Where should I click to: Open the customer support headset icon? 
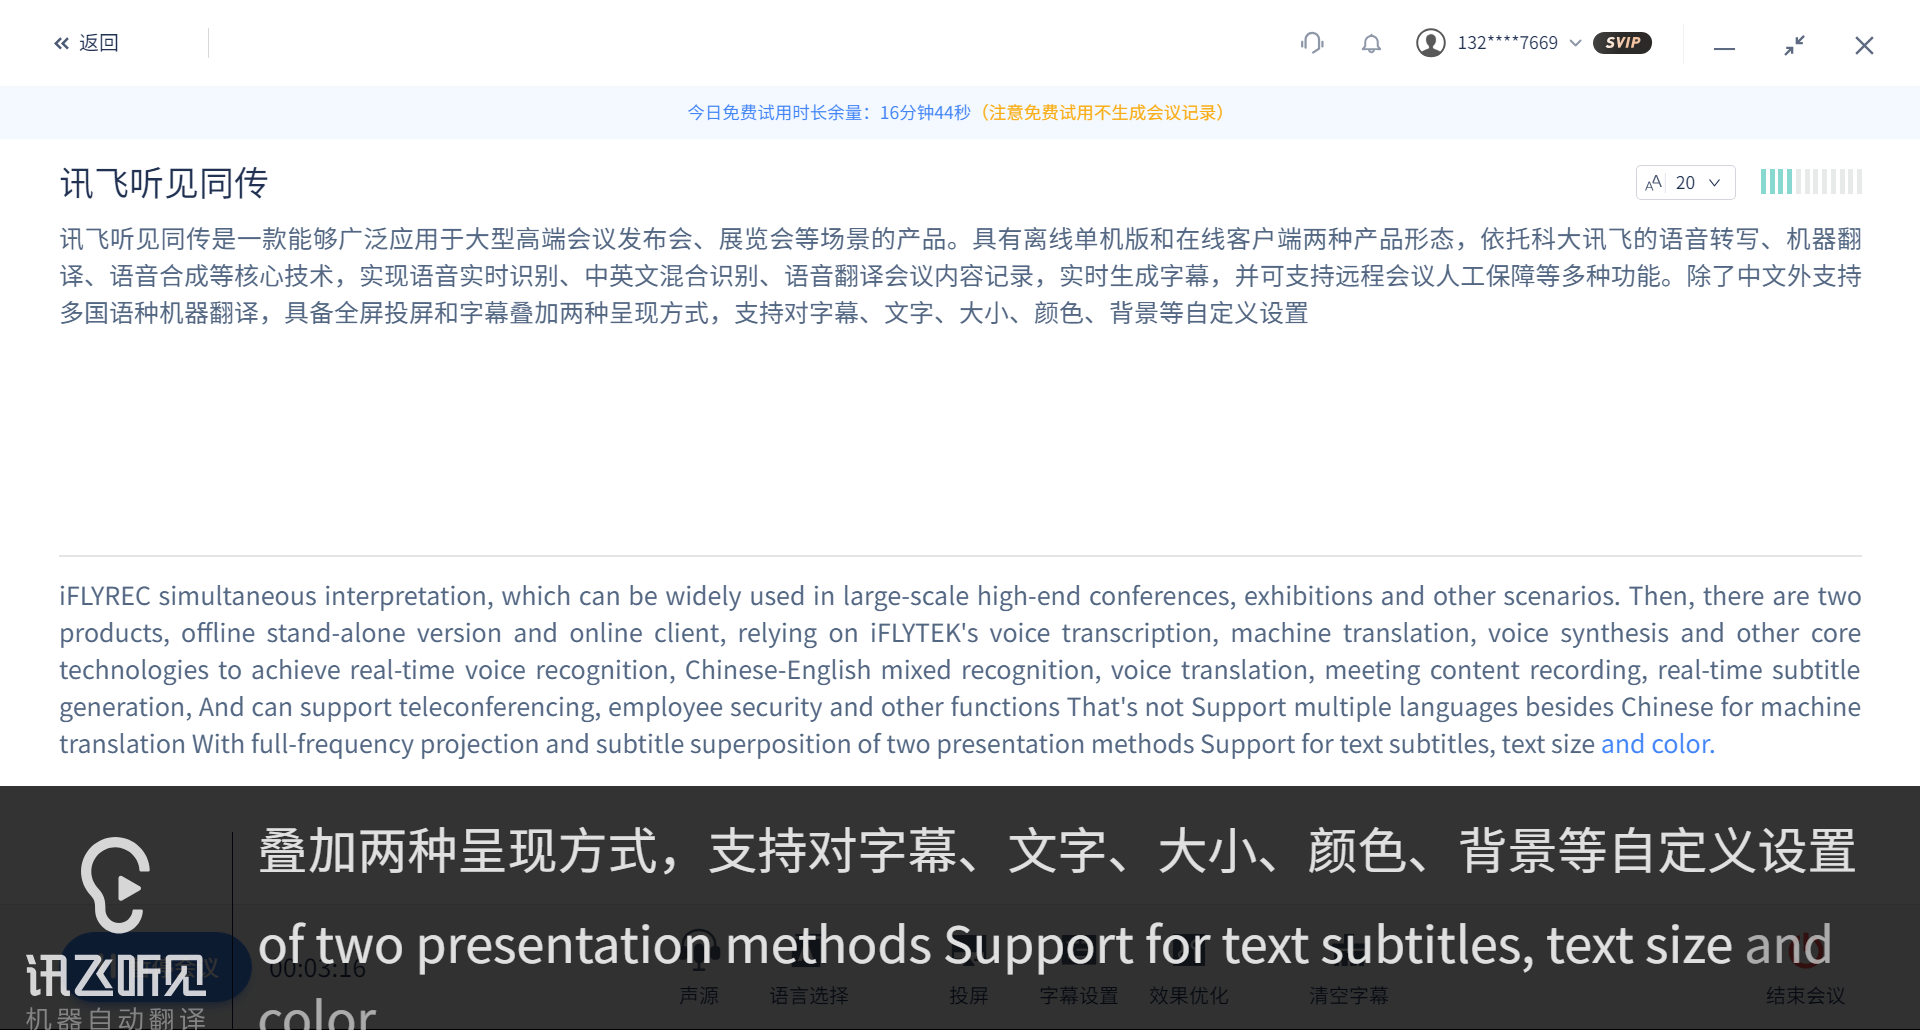[1312, 43]
